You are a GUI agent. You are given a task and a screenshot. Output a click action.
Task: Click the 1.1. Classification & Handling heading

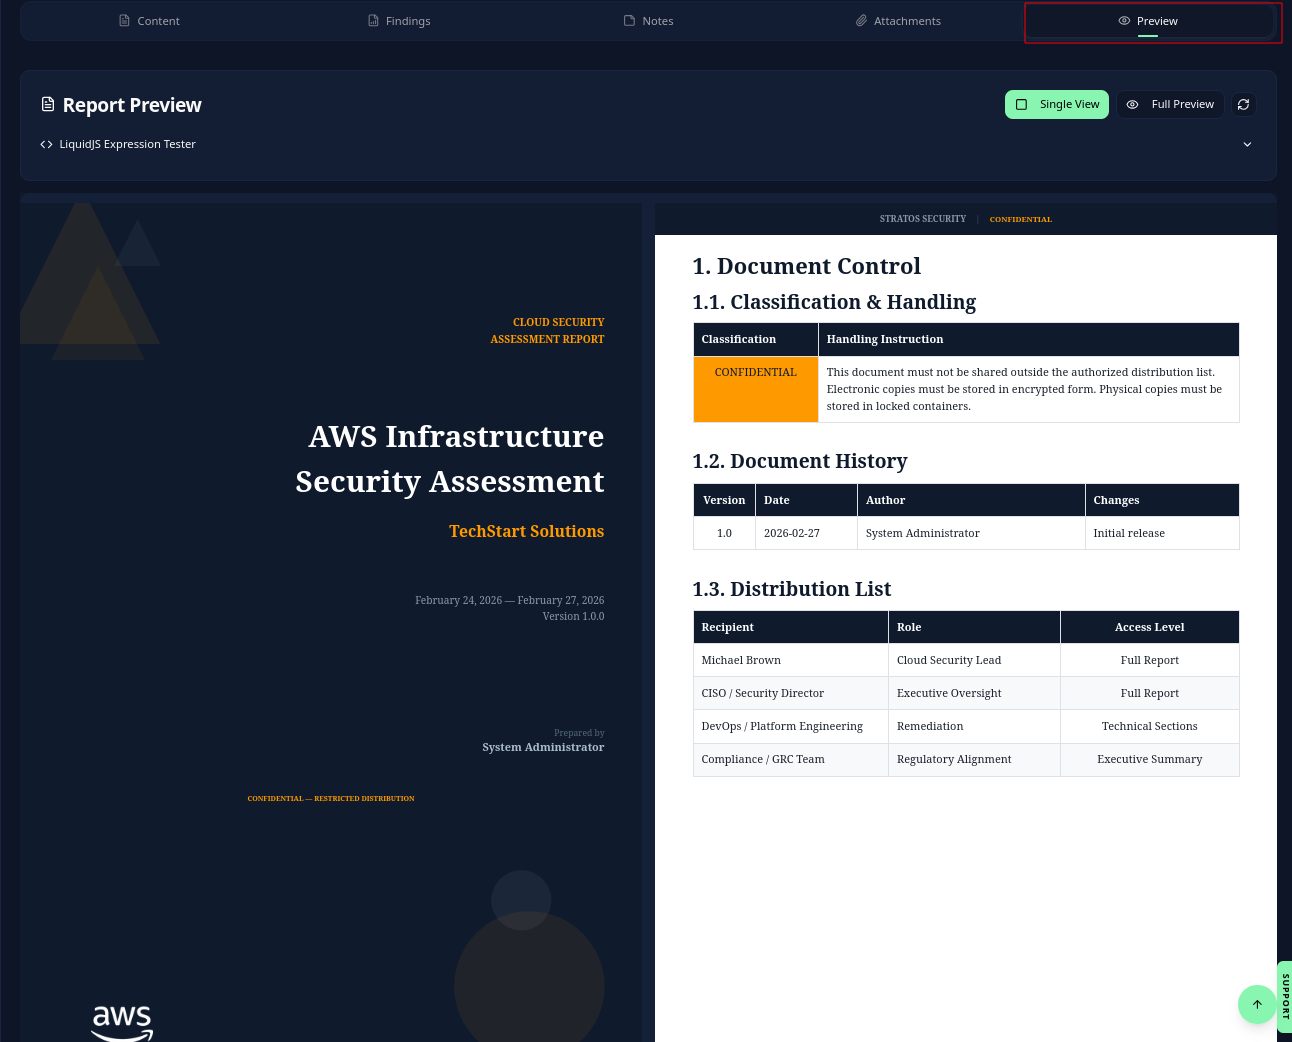(x=834, y=302)
